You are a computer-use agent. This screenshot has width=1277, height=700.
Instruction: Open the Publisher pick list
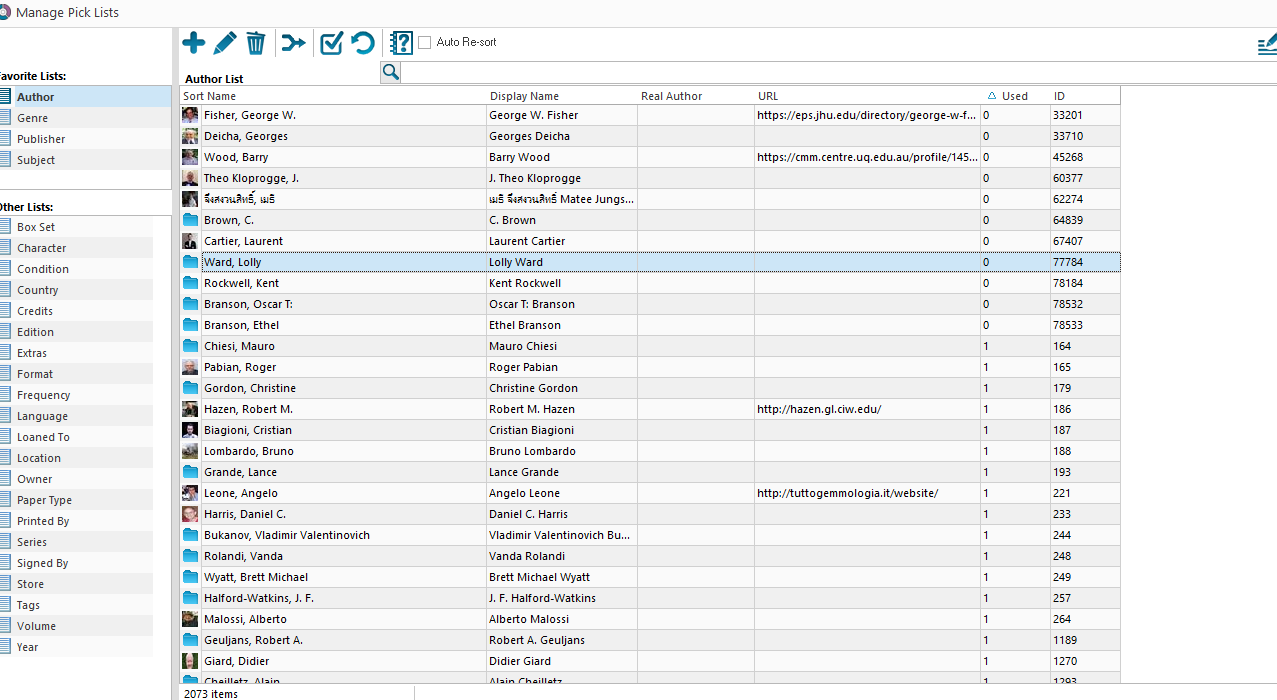41,139
